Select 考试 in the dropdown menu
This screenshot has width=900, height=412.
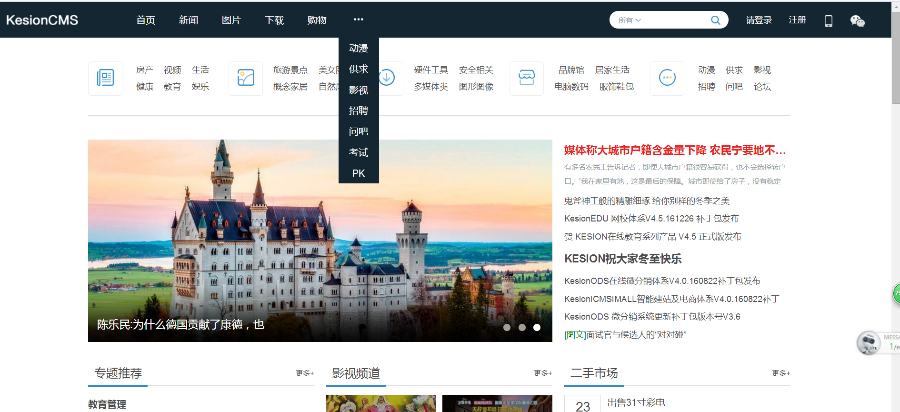[358, 152]
